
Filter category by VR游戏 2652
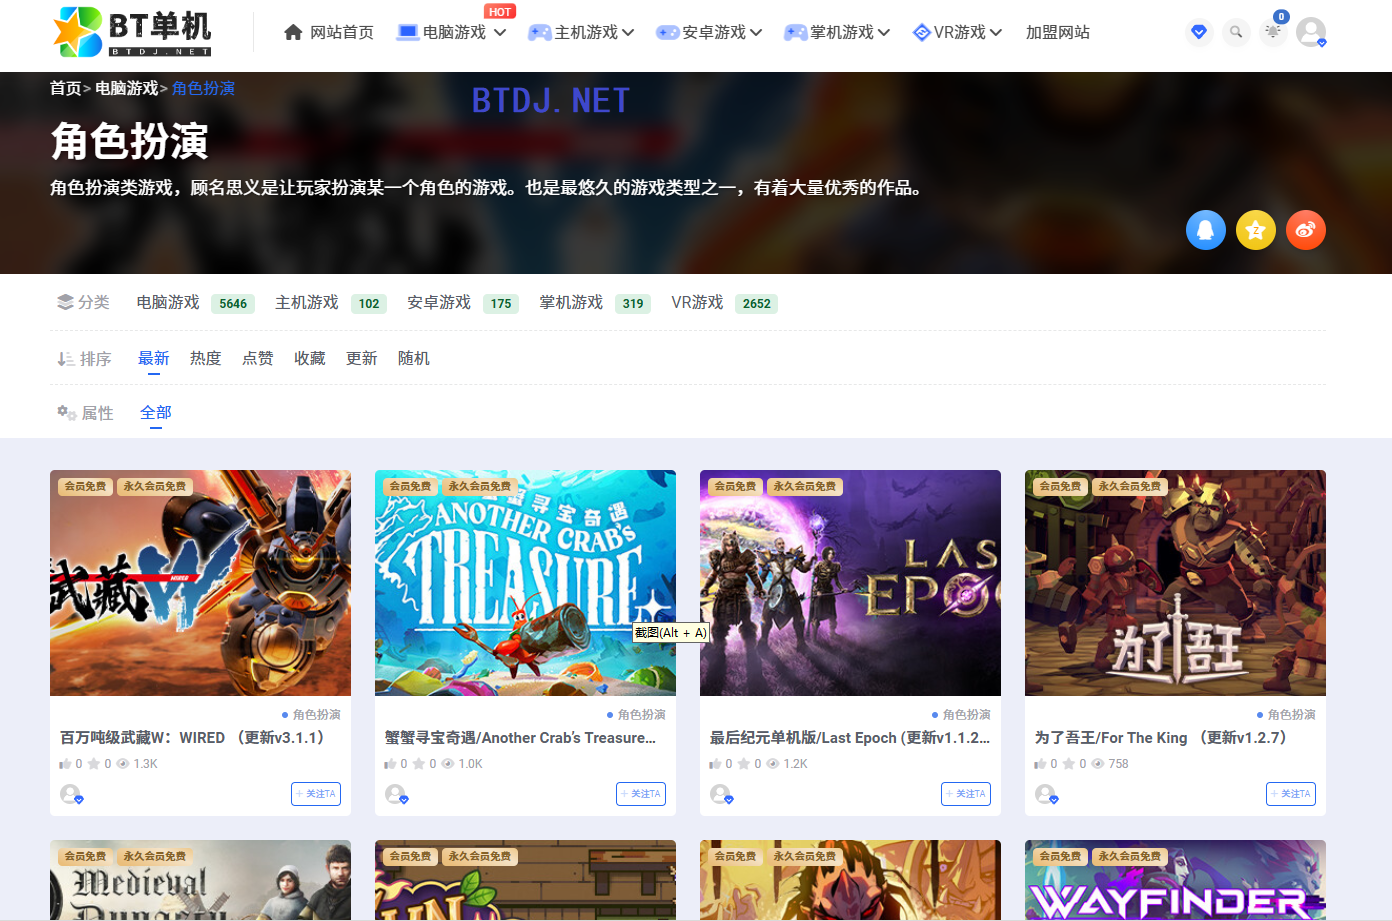(724, 303)
